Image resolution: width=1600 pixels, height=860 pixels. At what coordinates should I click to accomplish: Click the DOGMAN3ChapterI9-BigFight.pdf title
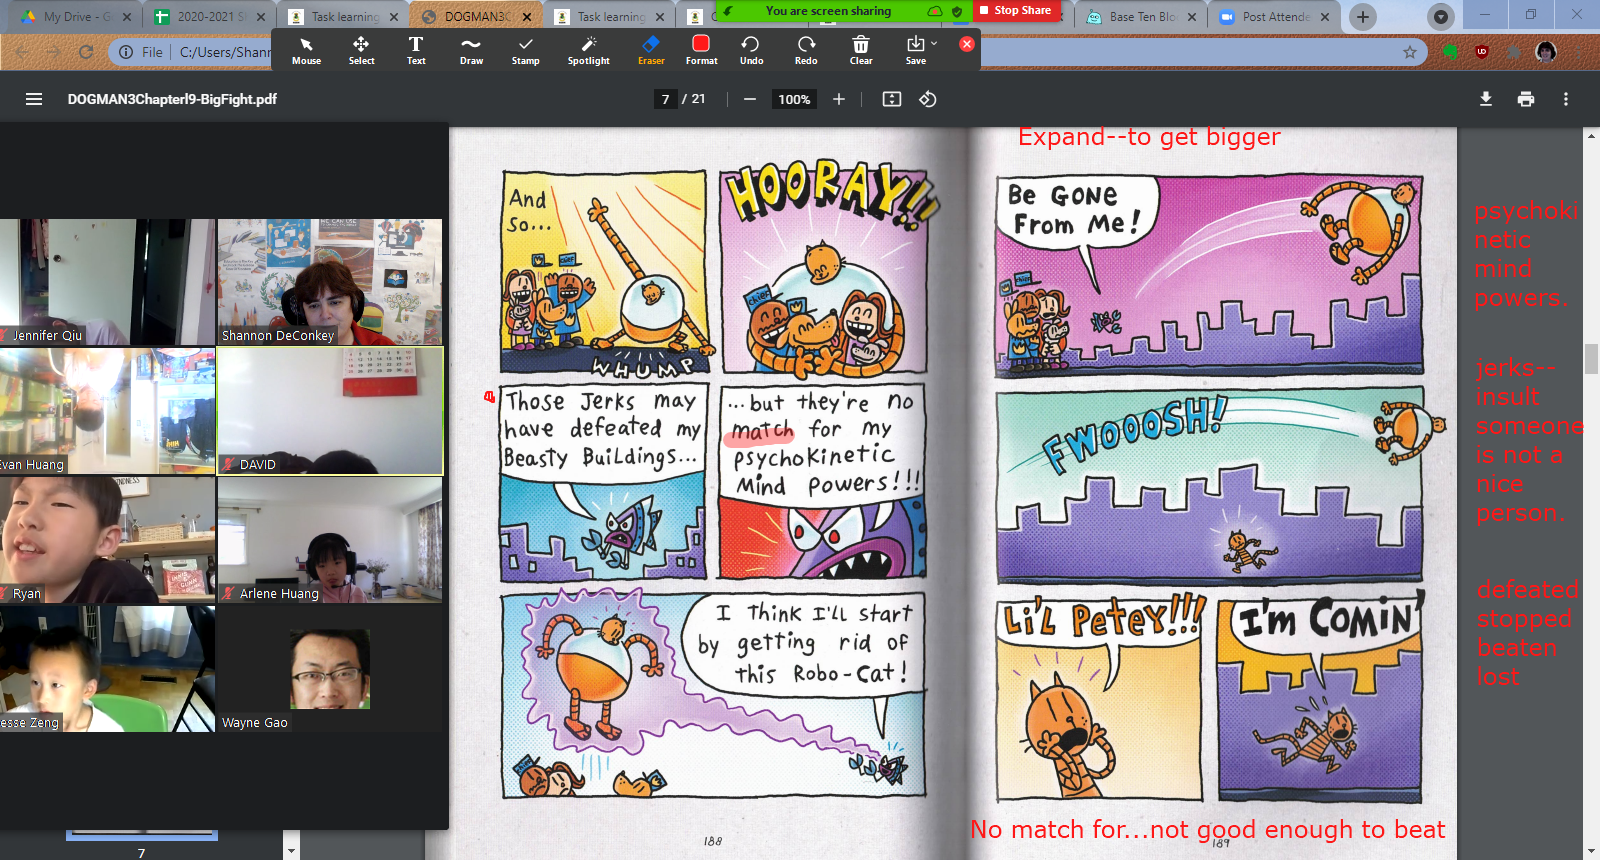click(172, 99)
